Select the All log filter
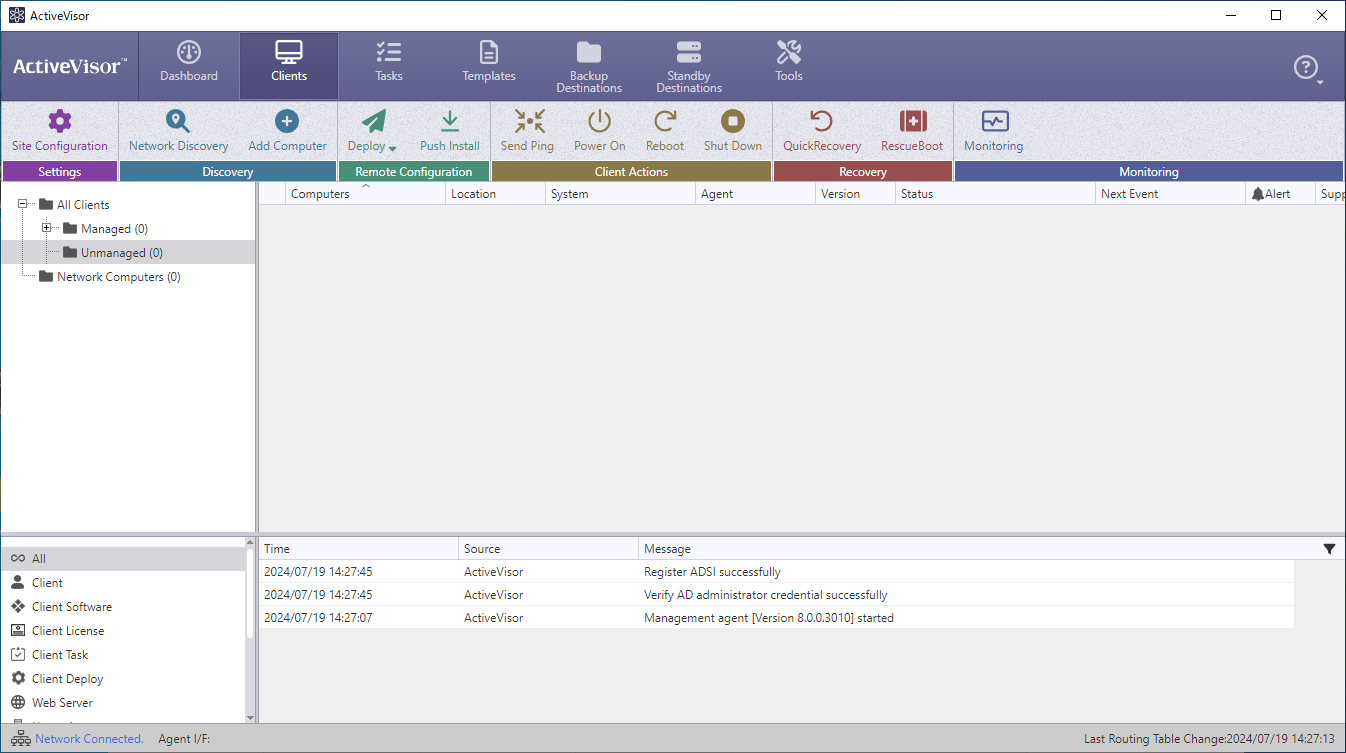 tap(123, 559)
